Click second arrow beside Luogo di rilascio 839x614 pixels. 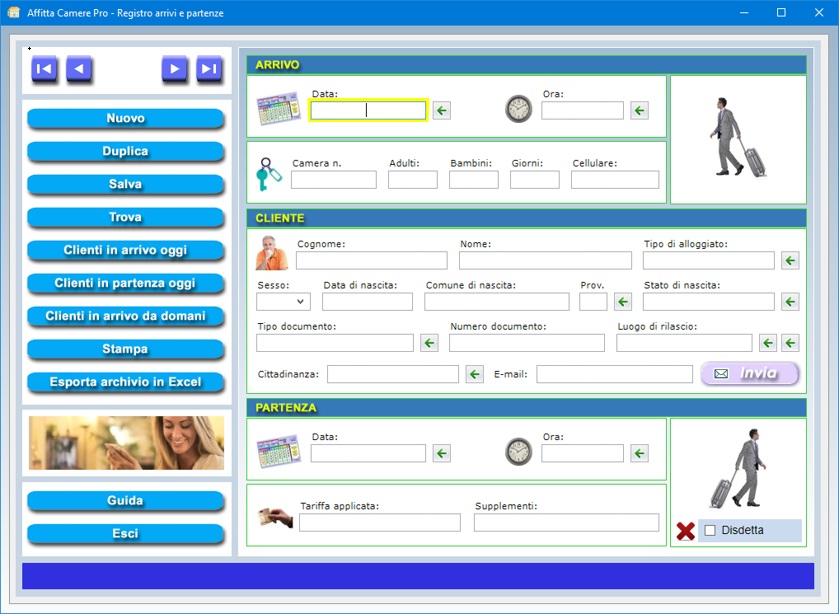[790, 343]
